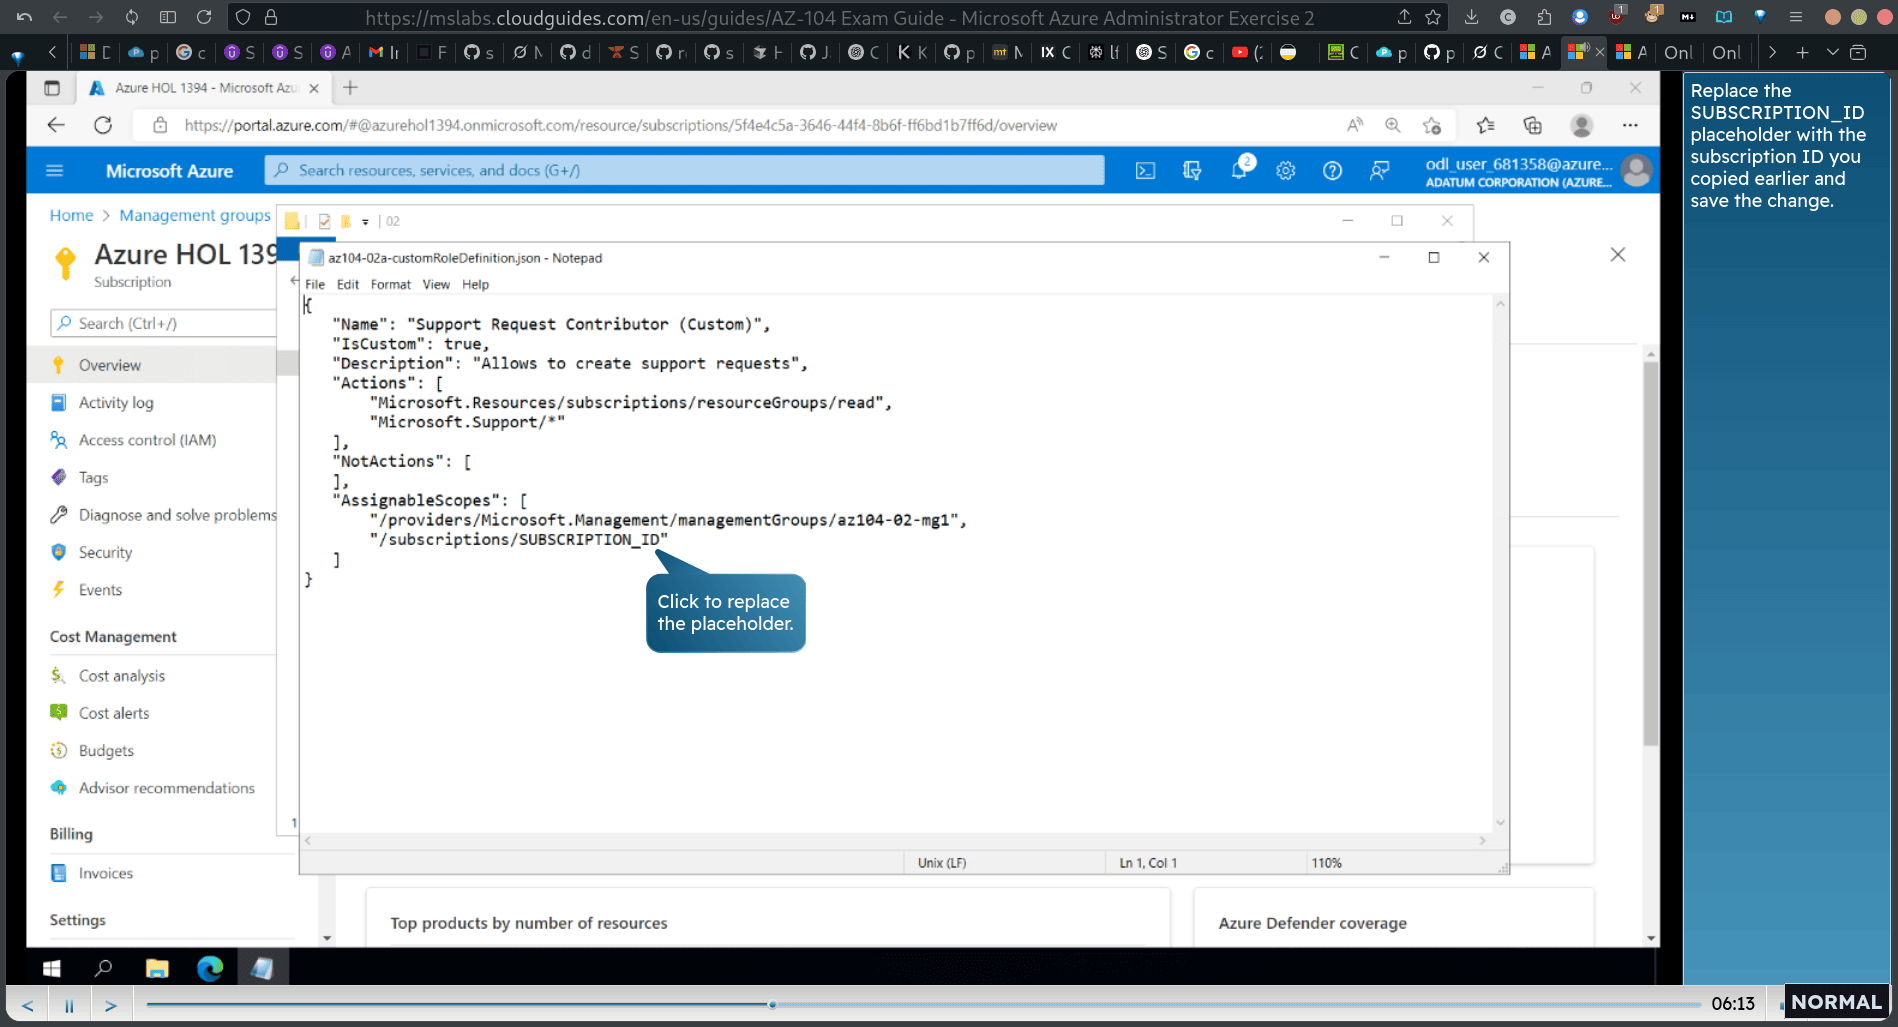The image size is (1898, 1027).
Task: Open Notepad Help menu
Action: [475, 285]
